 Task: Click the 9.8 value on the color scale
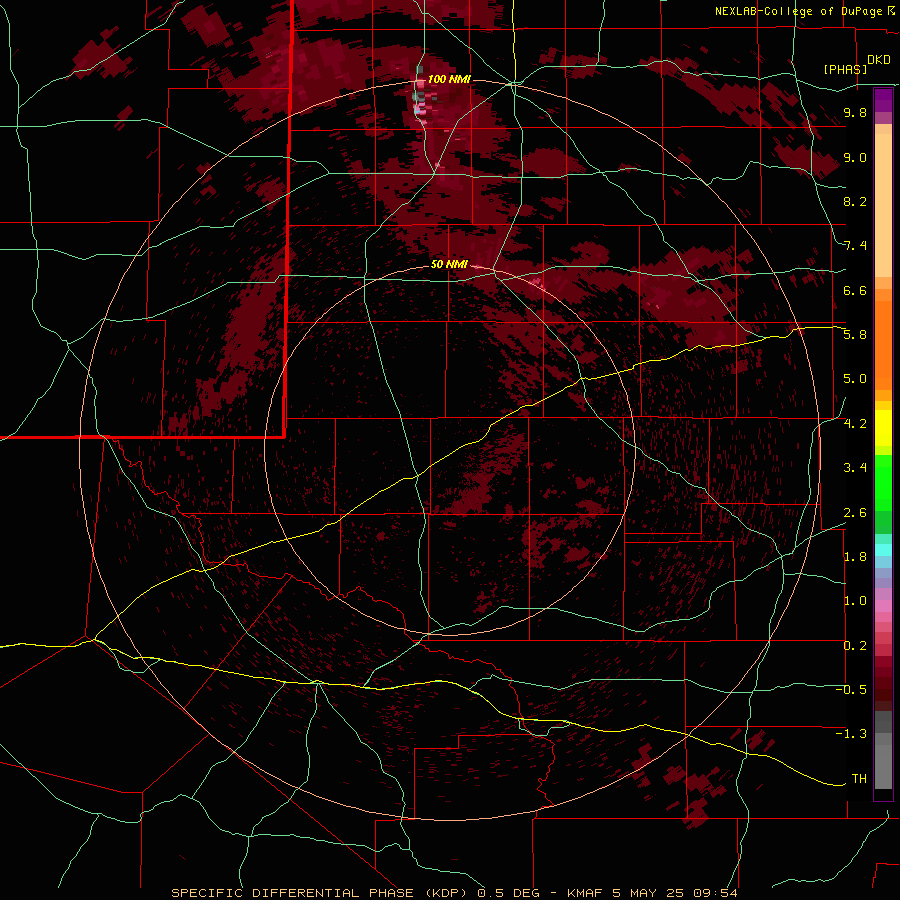coord(855,112)
